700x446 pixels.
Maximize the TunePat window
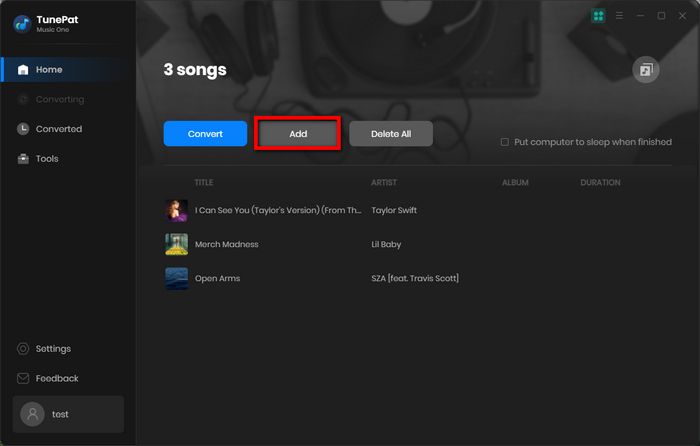pyautogui.click(x=661, y=16)
